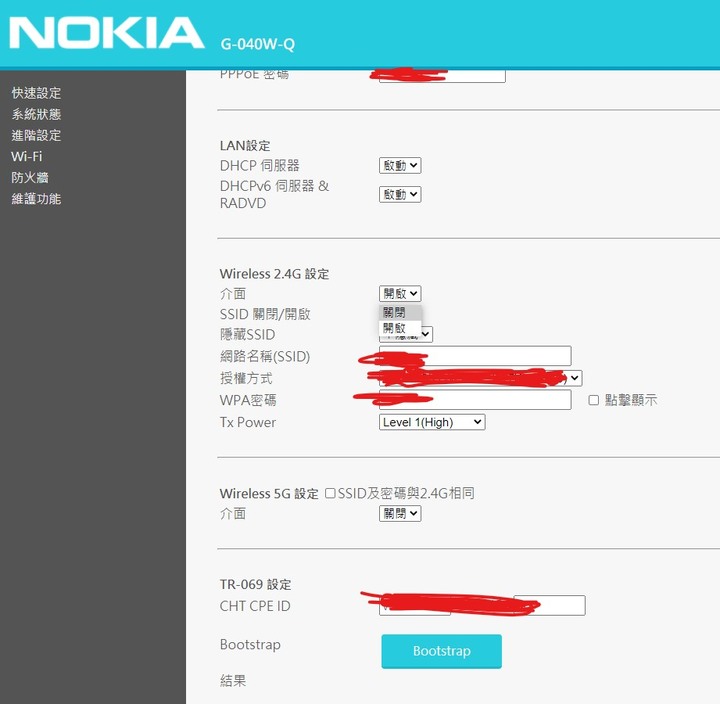The image size is (720, 704).
Task: Open the Tx Power Level dropdown
Action: click(432, 422)
